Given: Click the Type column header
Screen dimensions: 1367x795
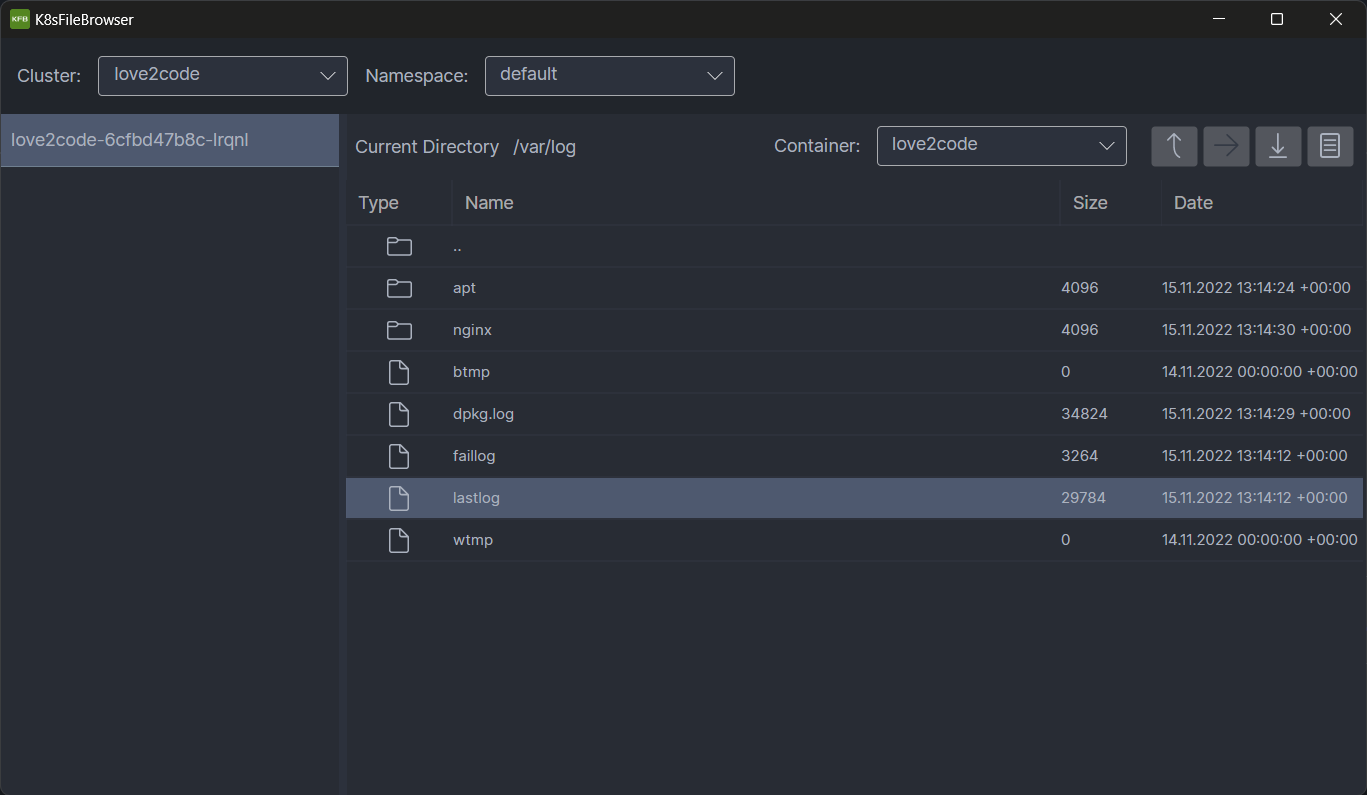Looking at the screenshot, I should [379, 203].
